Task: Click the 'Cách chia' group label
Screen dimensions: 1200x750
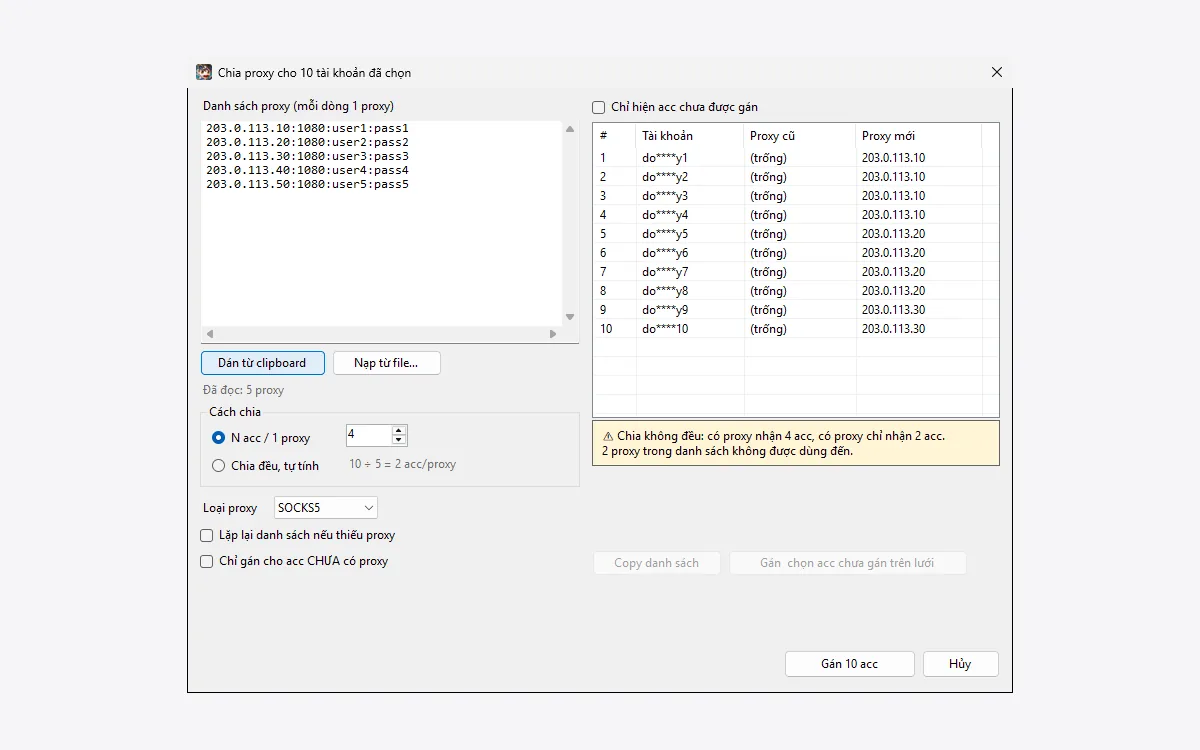Action: point(235,412)
